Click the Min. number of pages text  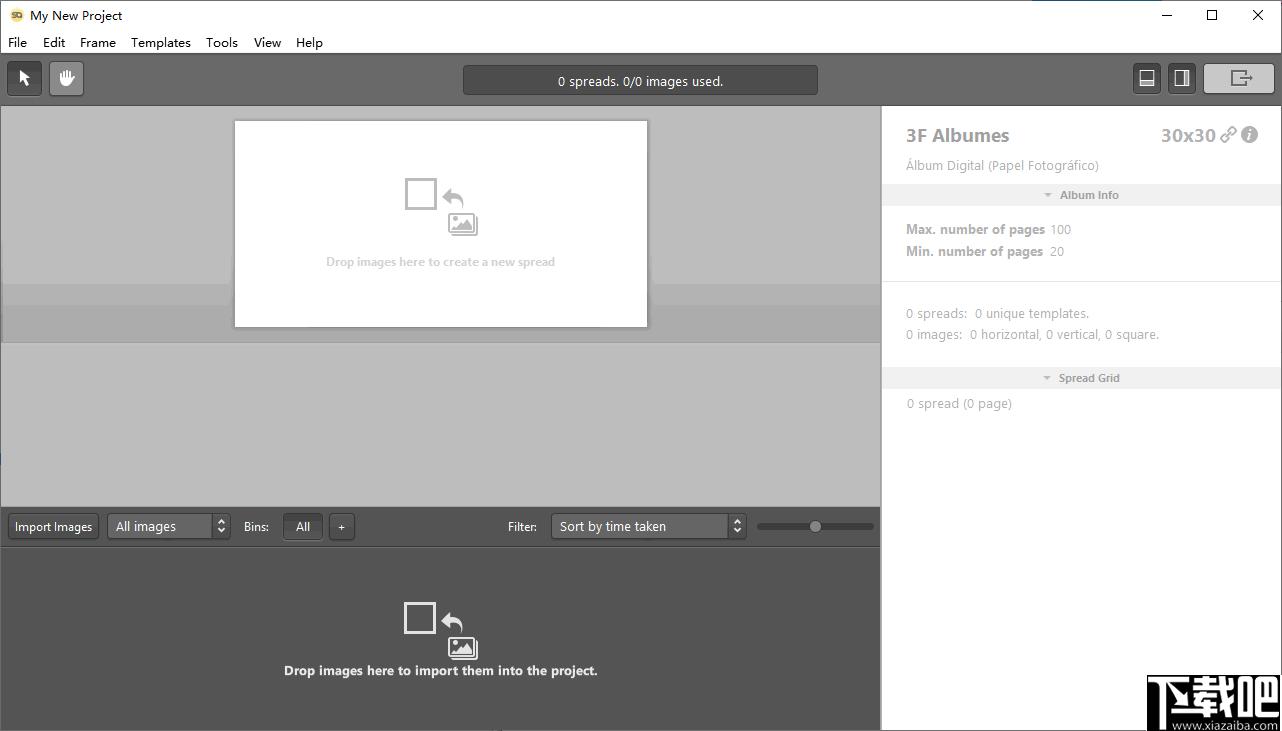pos(974,252)
